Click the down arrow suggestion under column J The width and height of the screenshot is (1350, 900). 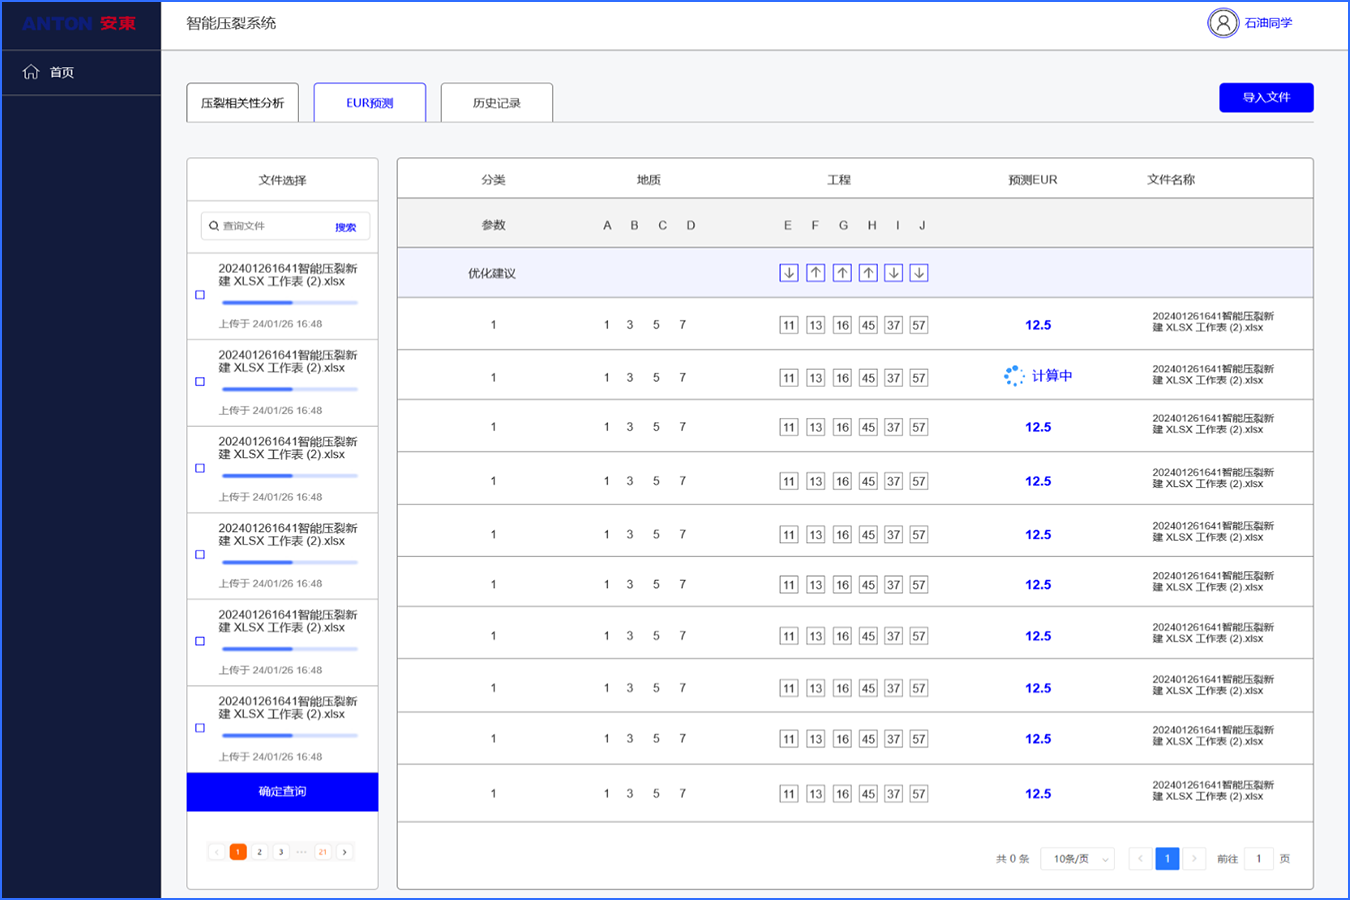pos(919,273)
